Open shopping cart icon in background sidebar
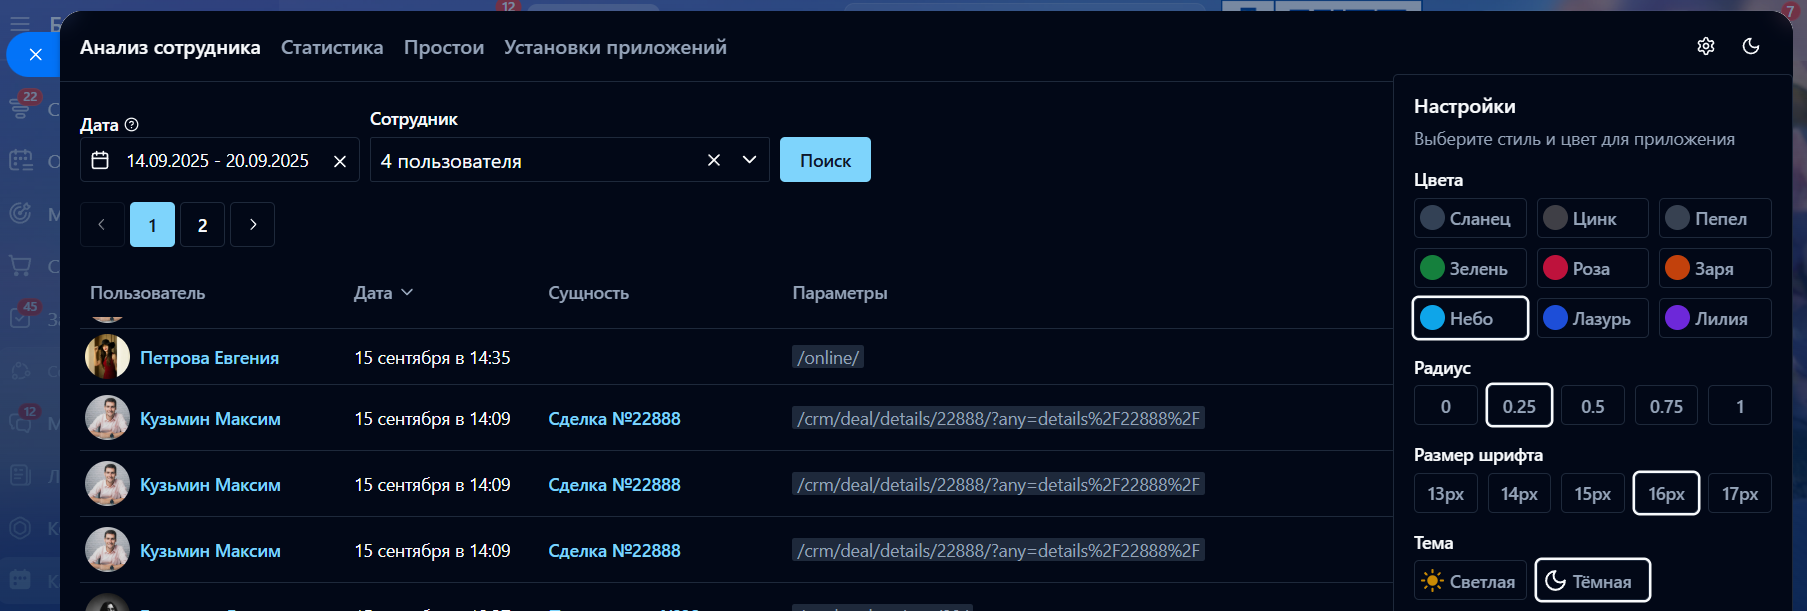The height and width of the screenshot is (611, 1807). (x=20, y=266)
